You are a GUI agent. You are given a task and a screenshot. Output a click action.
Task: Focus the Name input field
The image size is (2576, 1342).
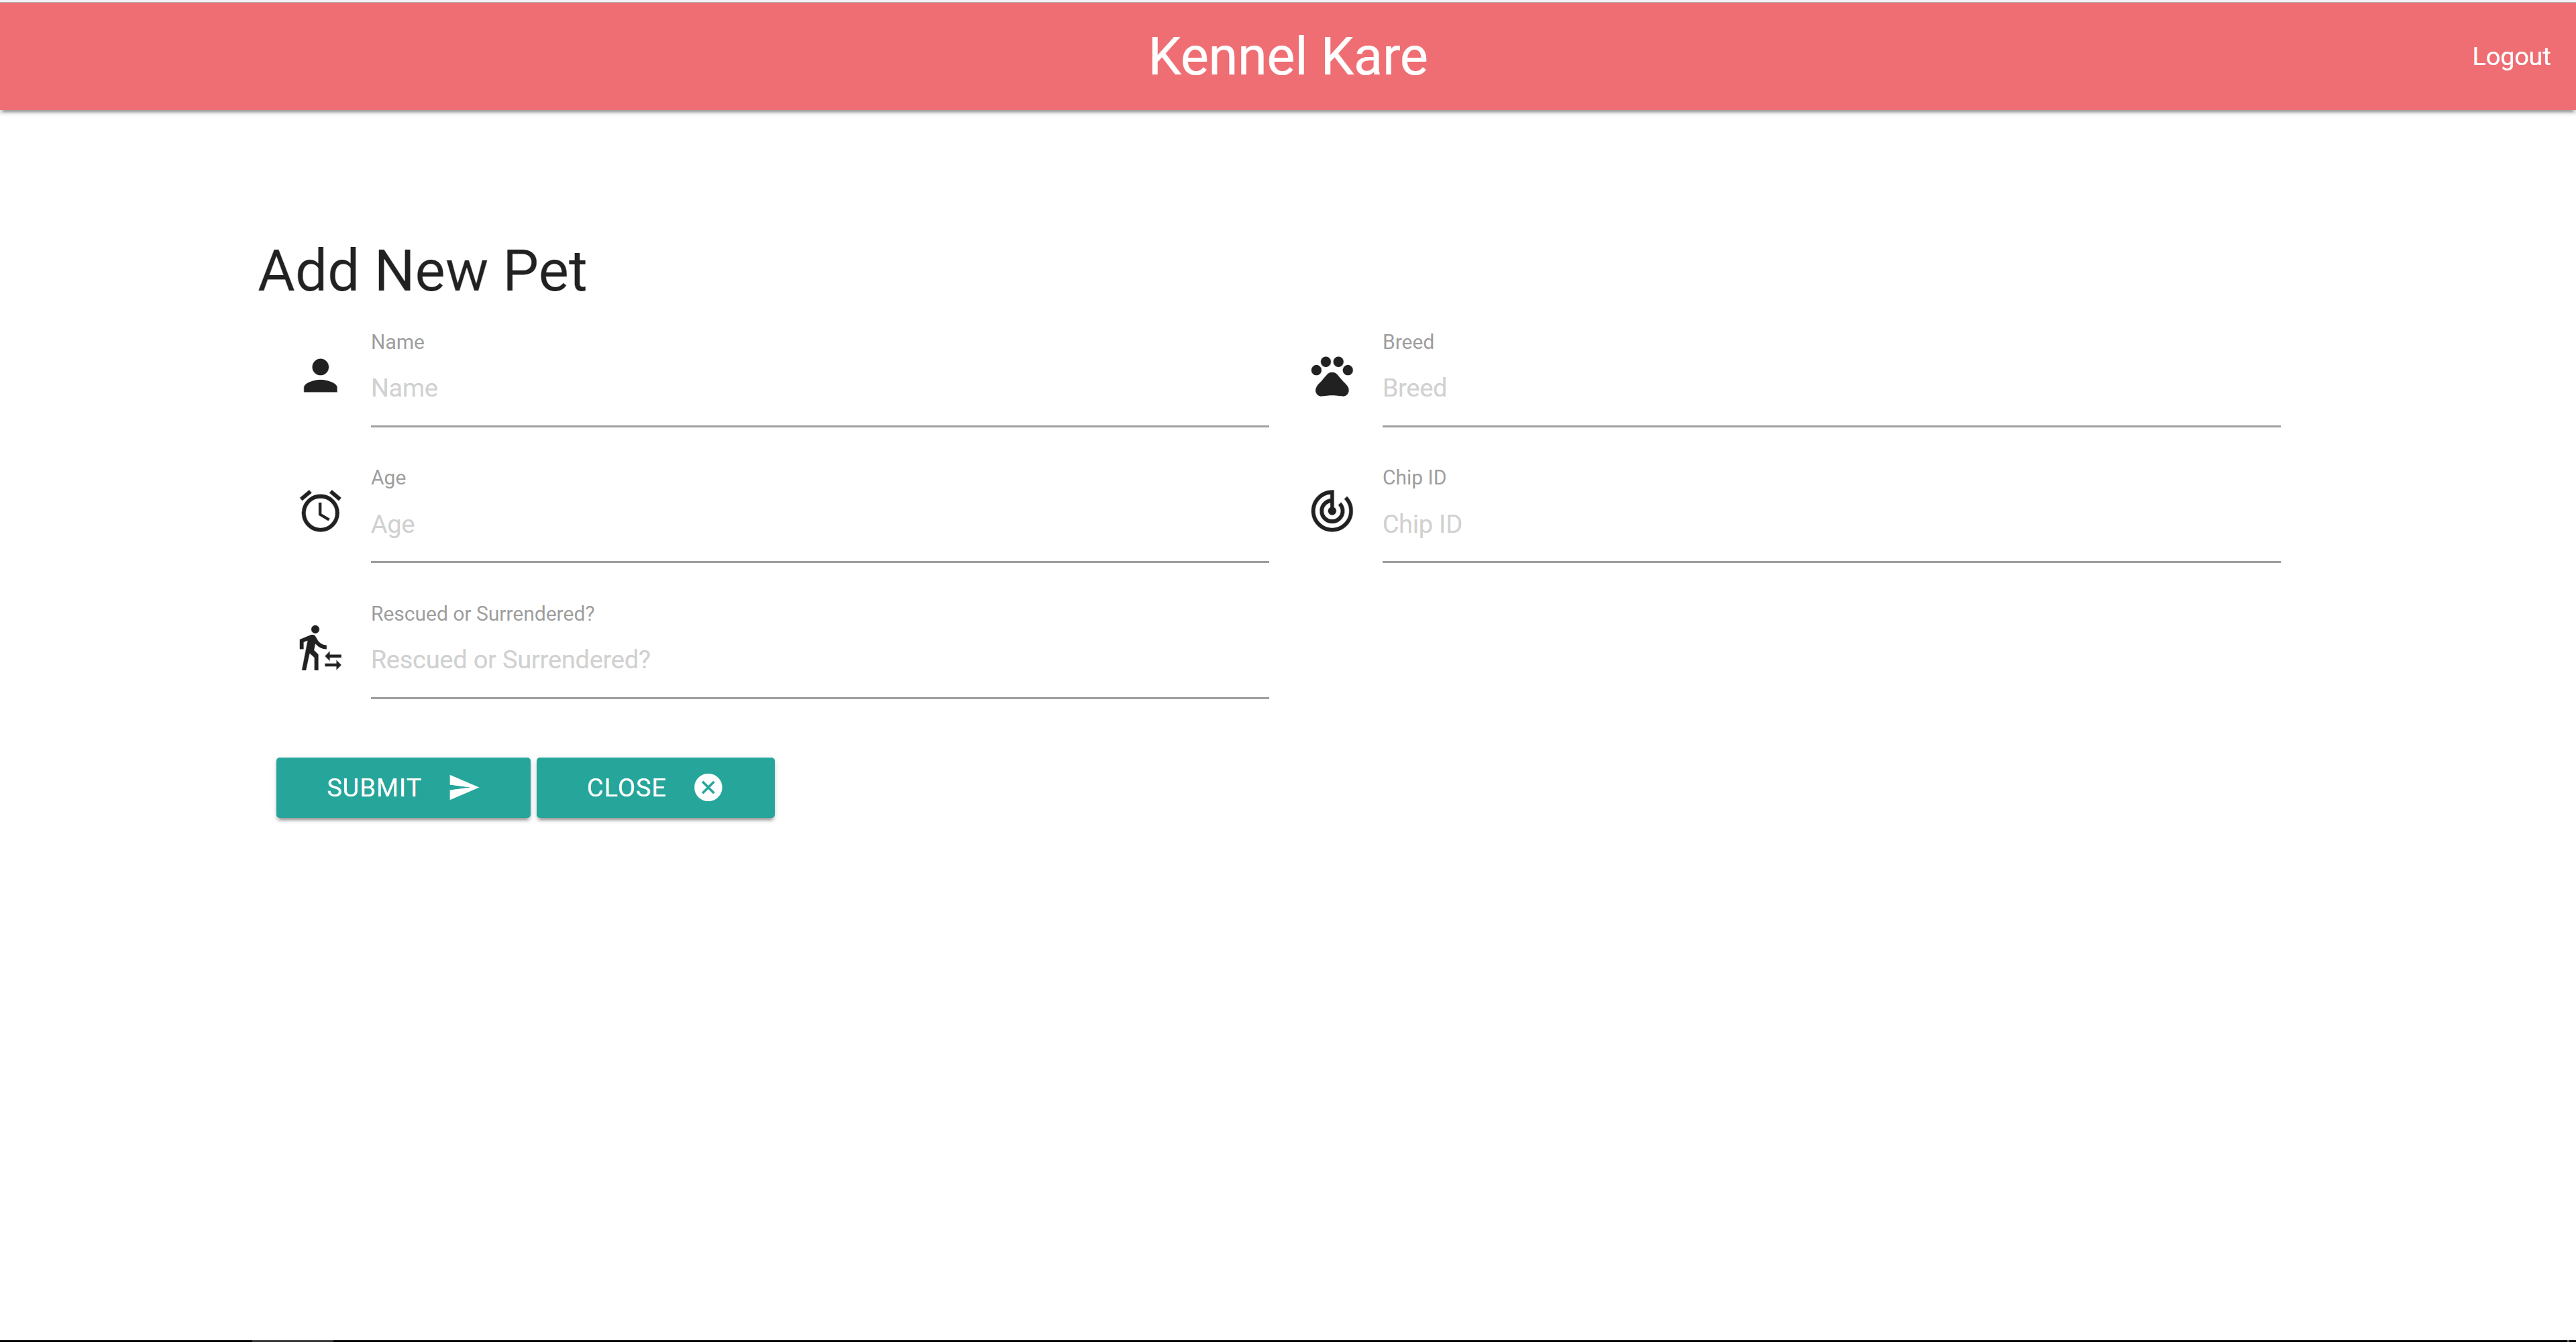coord(819,388)
